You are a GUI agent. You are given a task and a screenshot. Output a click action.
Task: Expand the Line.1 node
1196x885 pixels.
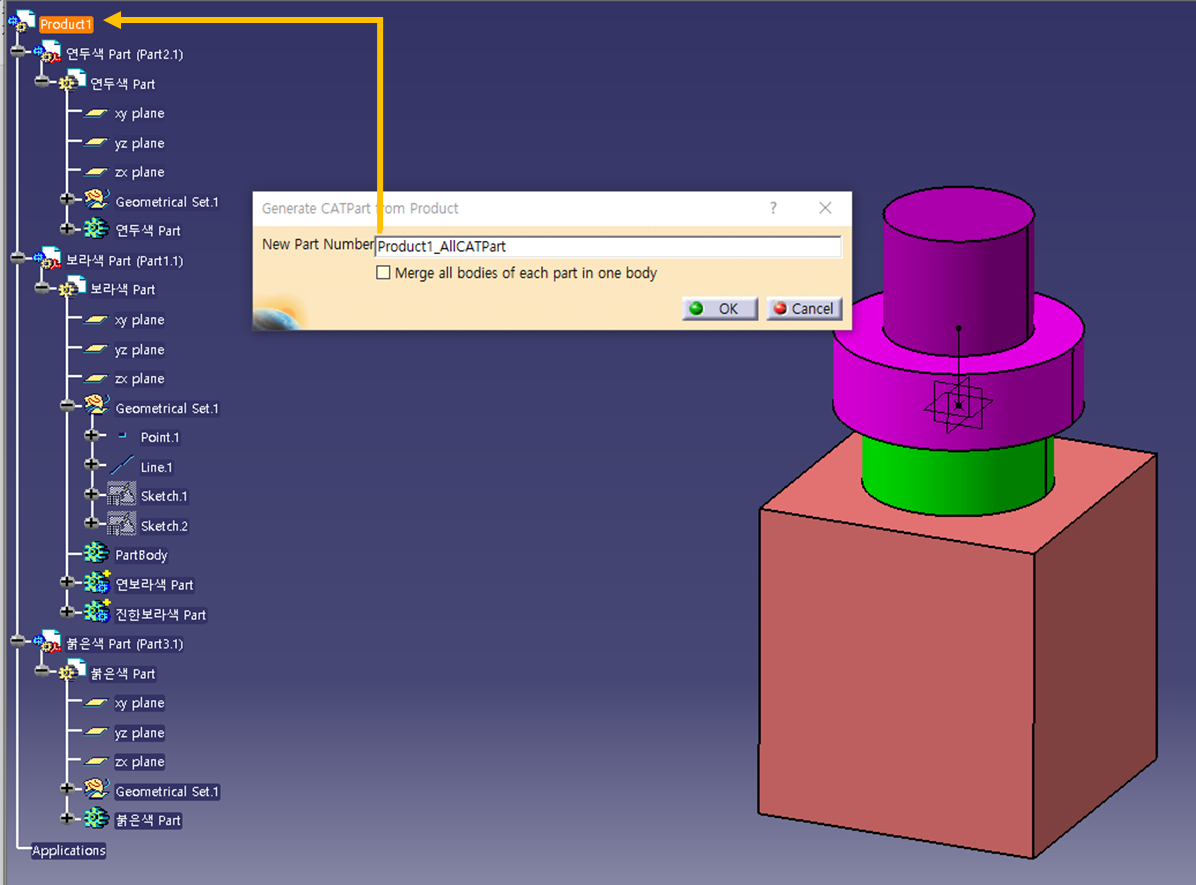coord(92,465)
